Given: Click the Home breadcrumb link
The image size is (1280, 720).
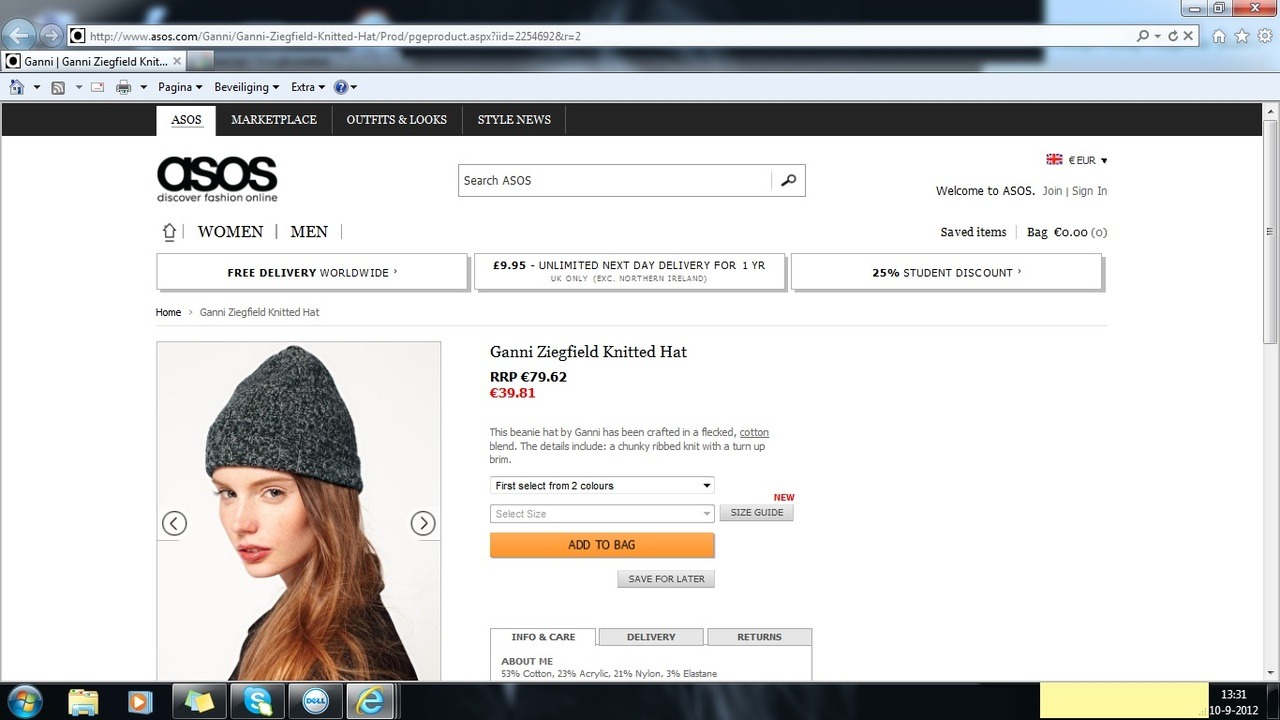Looking at the screenshot, I should 168,312.
